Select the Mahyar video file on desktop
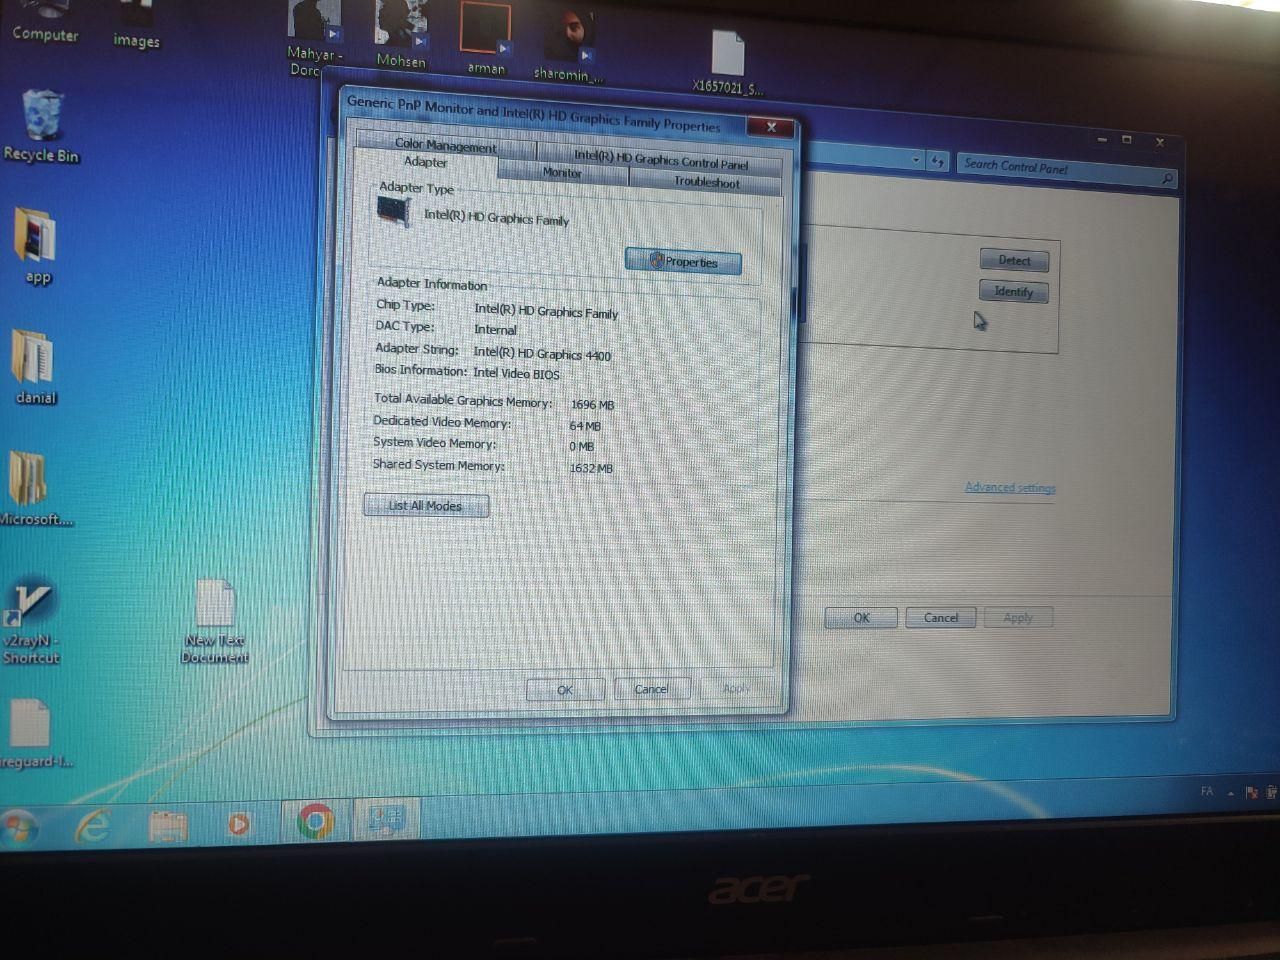The image size is (1280, 960). click(314, 38)
